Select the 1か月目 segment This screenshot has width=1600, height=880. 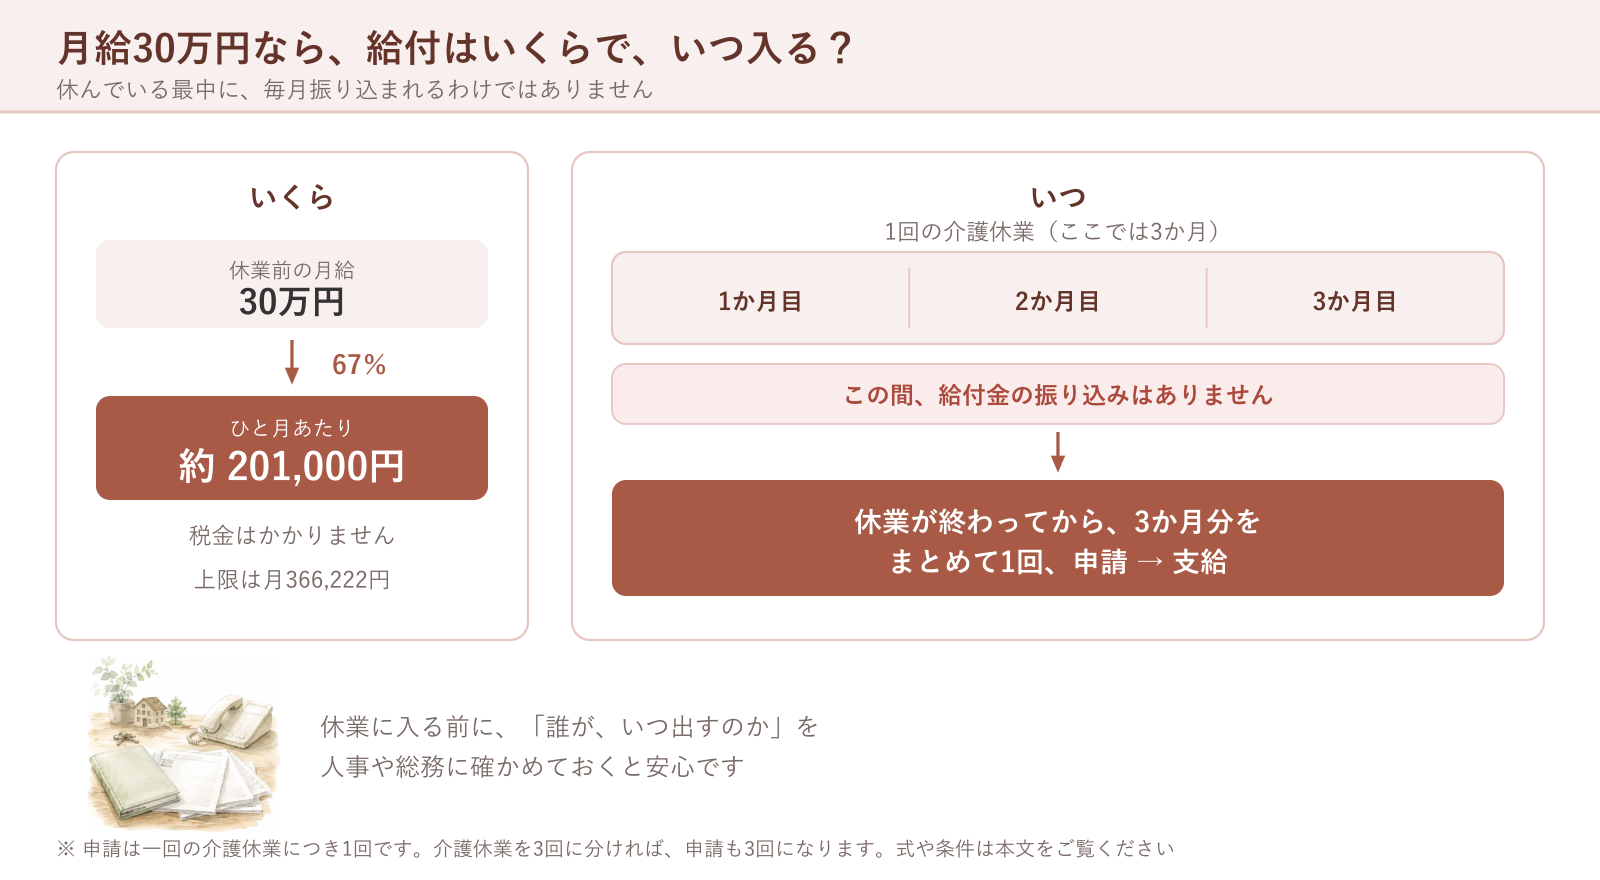(760, 300)
